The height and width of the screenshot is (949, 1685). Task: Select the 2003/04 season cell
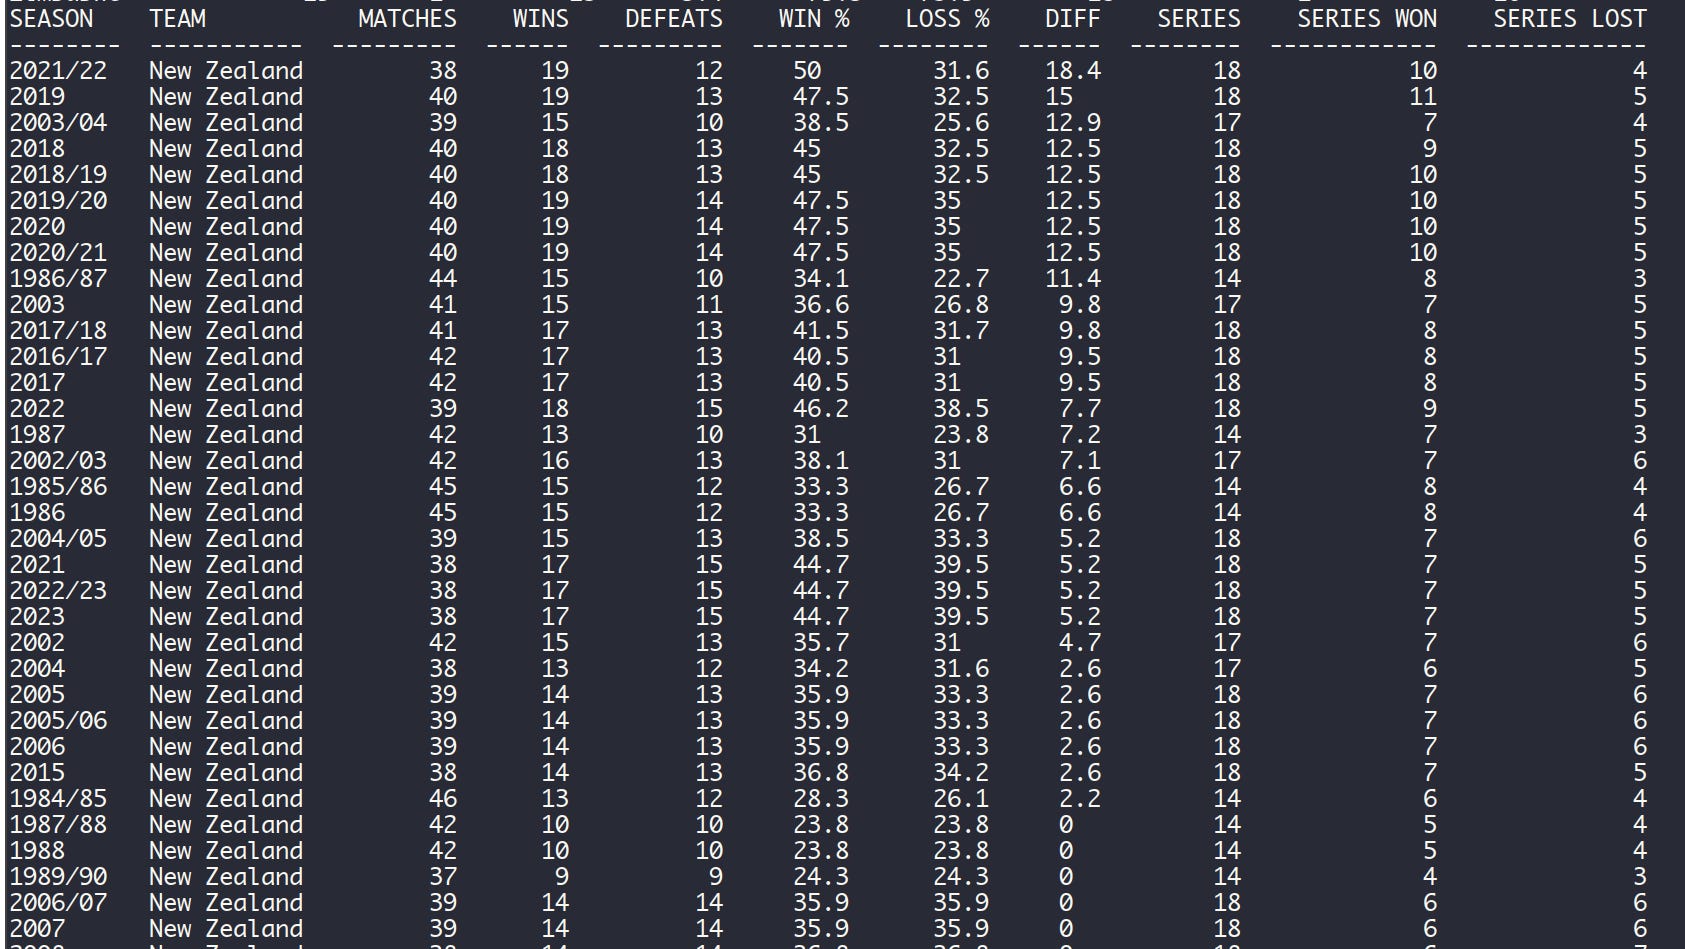(x=58, y=123)
